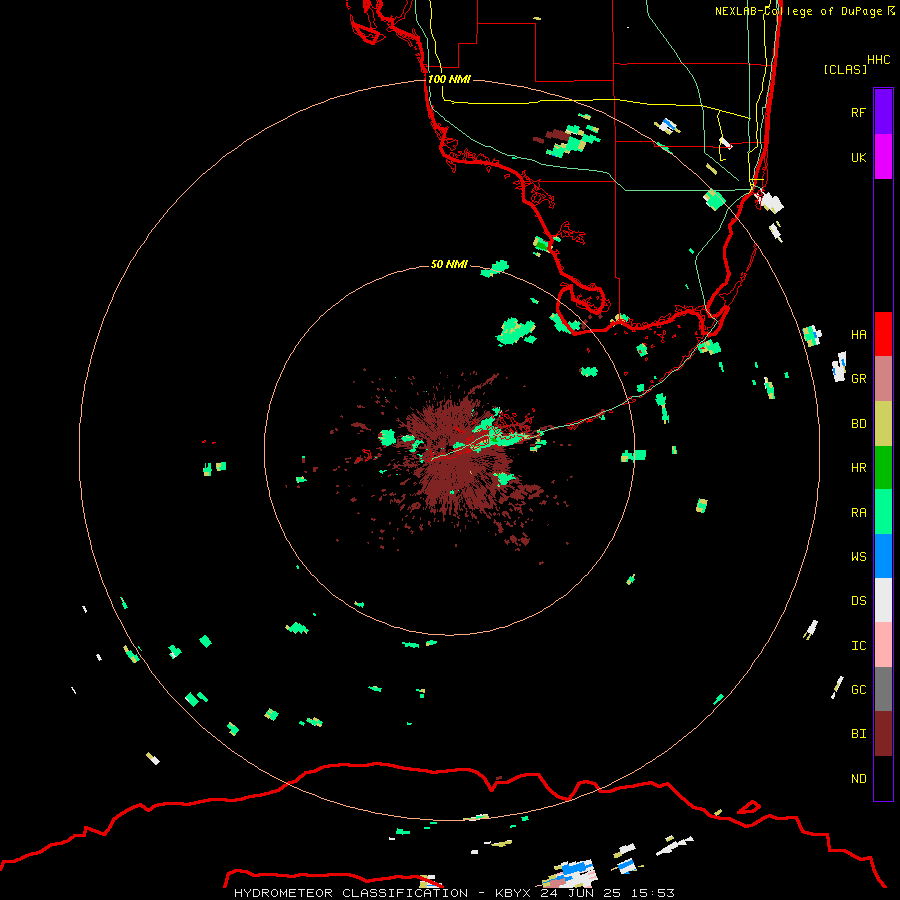The height and width of the screenshot is (900, 900).
Task: Click the 'GR' legend label text
Action: 858,379
